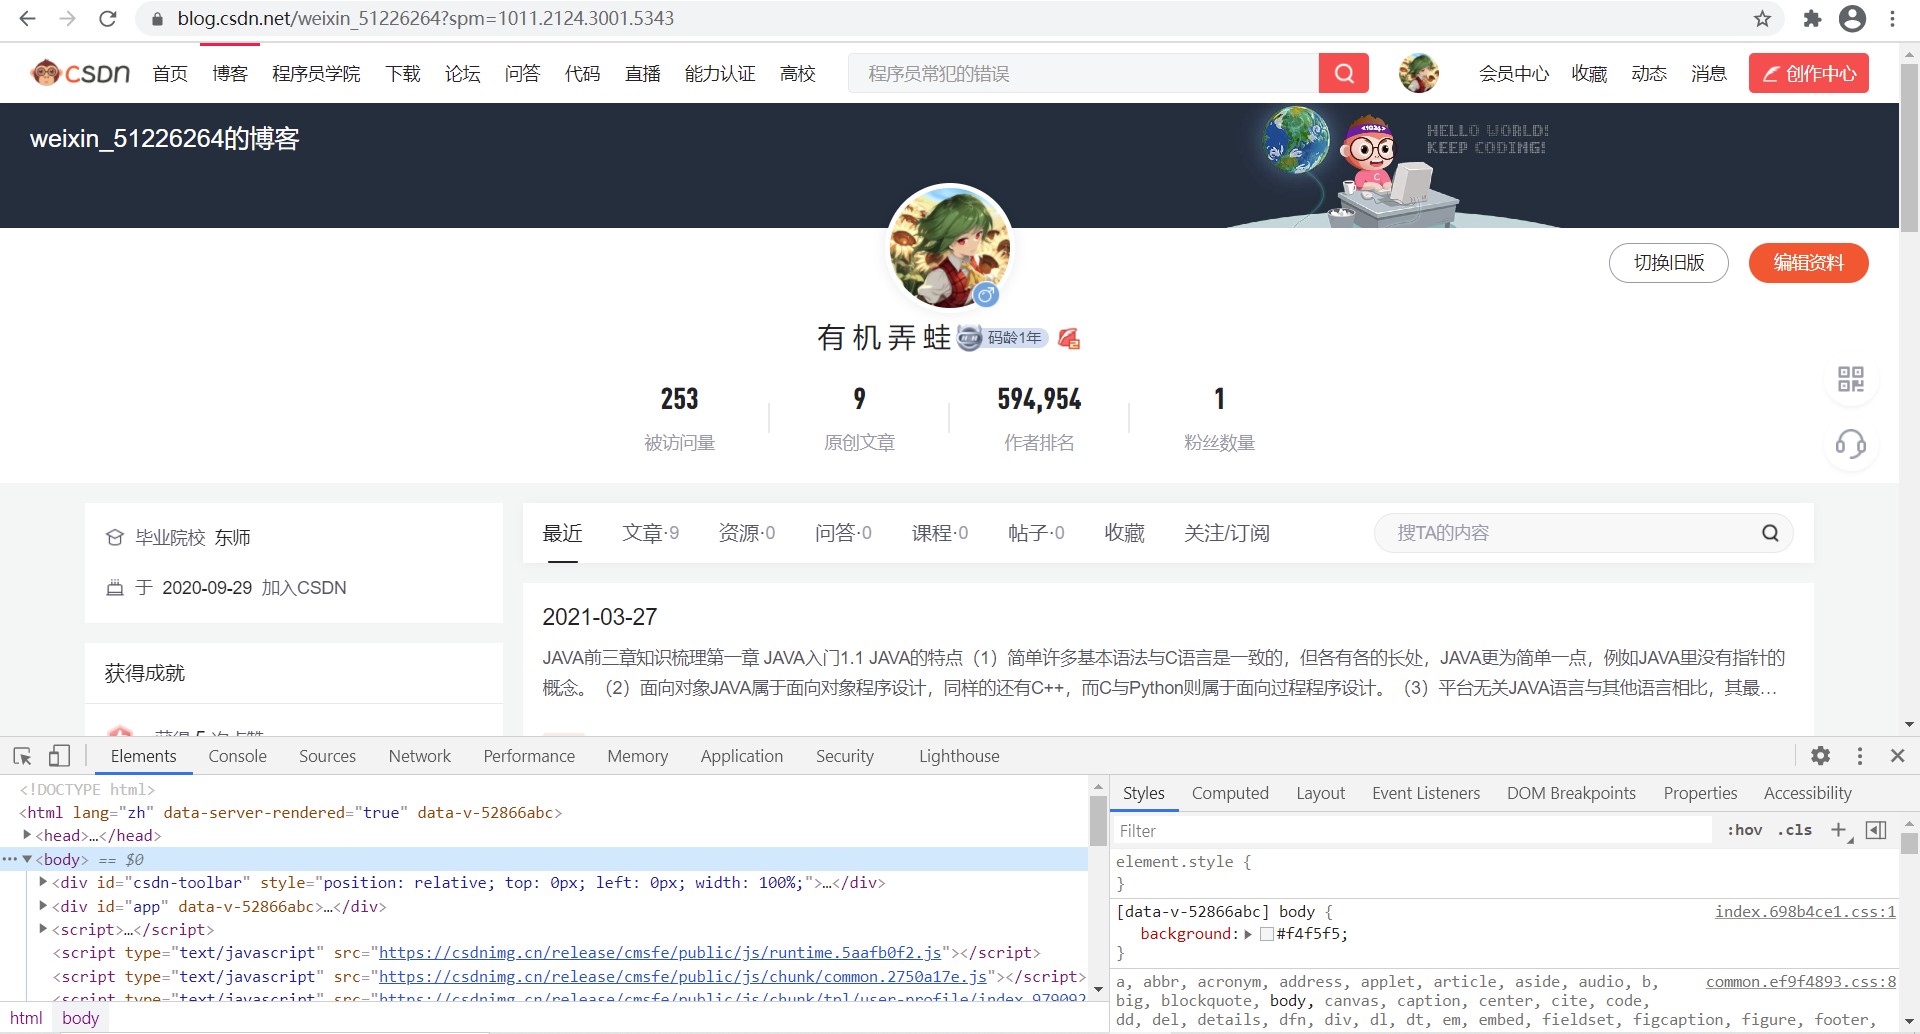Viewport: 1920px width, 1034px height.
Task: Open the browser extensions puzzle icon
Action: 1812,18
